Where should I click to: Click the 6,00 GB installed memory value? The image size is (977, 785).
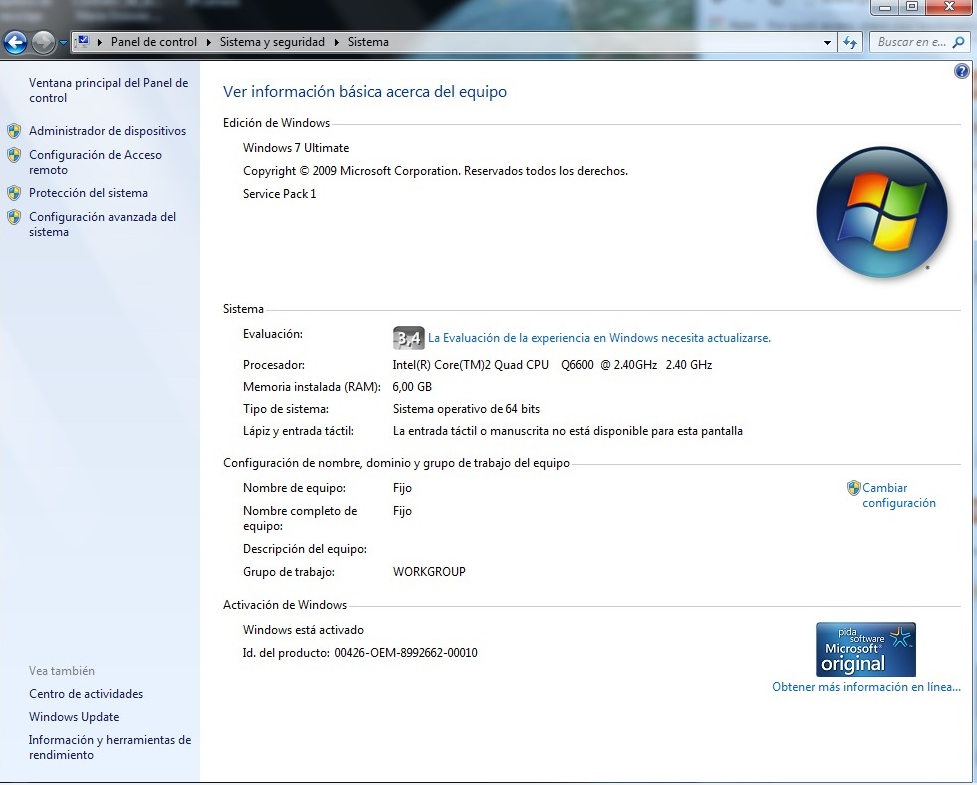(x=412, y=387)
